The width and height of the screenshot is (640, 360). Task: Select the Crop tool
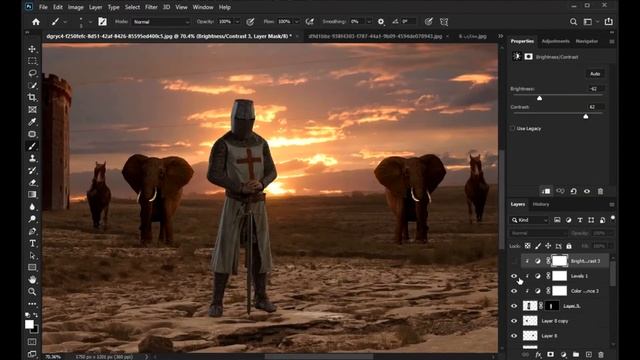tap(32, 98)
